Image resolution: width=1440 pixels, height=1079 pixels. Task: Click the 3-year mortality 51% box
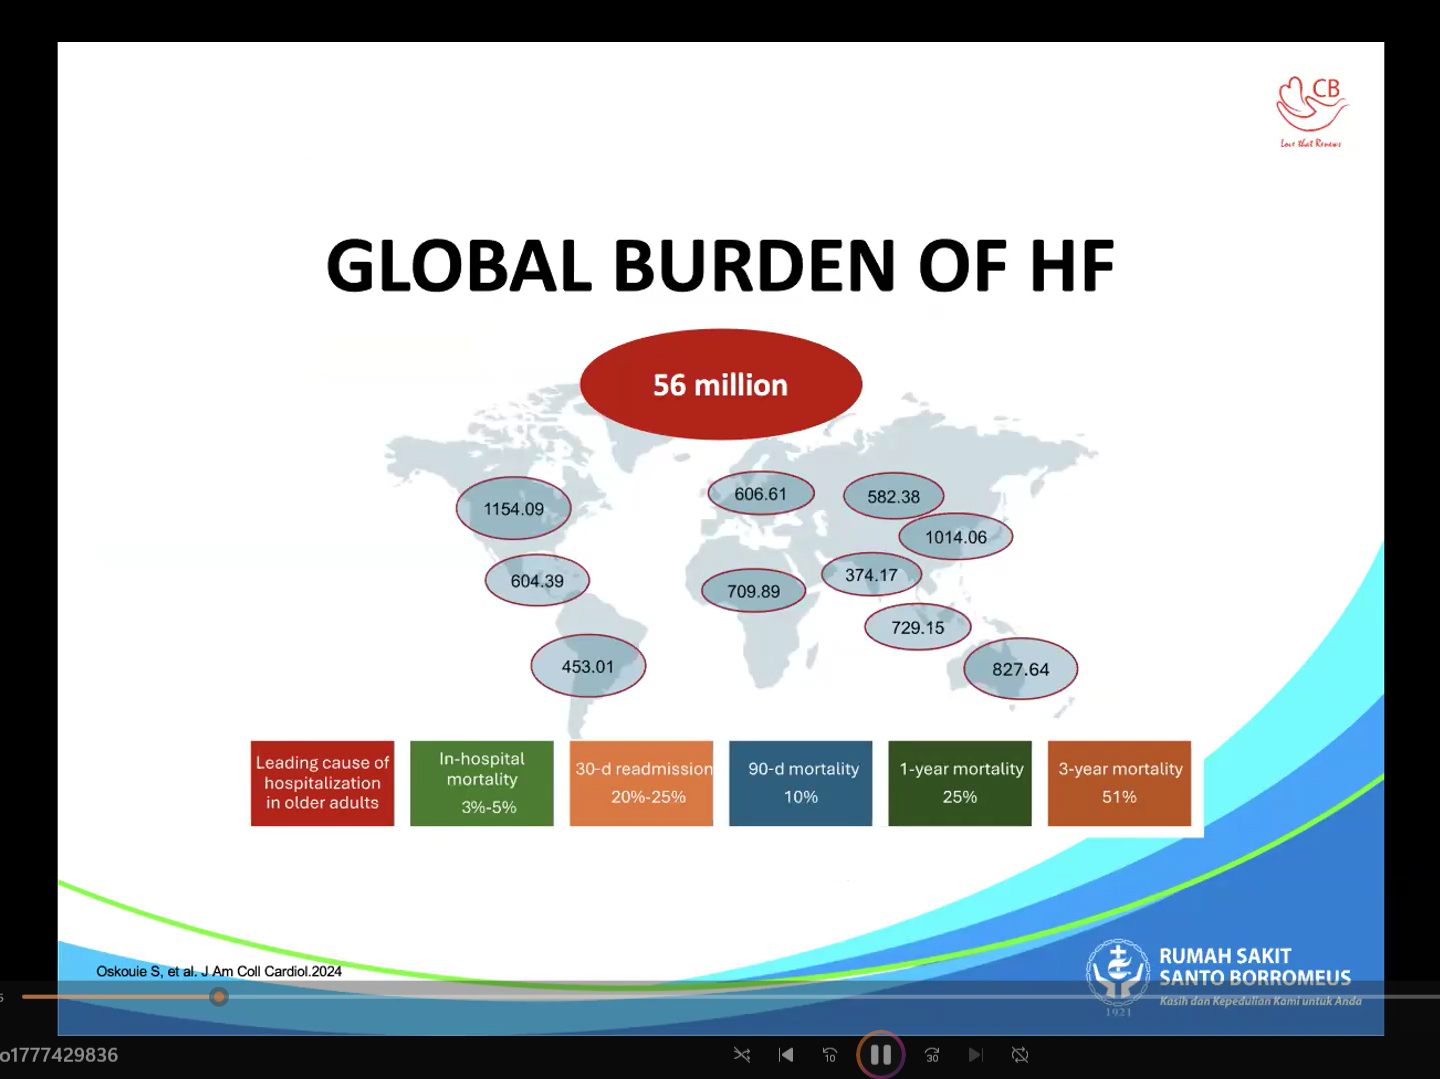coord(1119,783)
